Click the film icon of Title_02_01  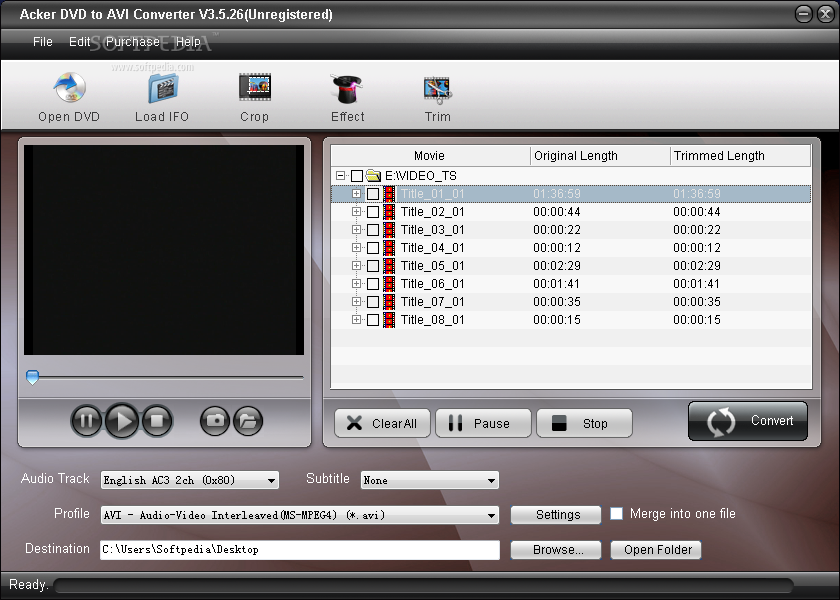click(389, 212)
